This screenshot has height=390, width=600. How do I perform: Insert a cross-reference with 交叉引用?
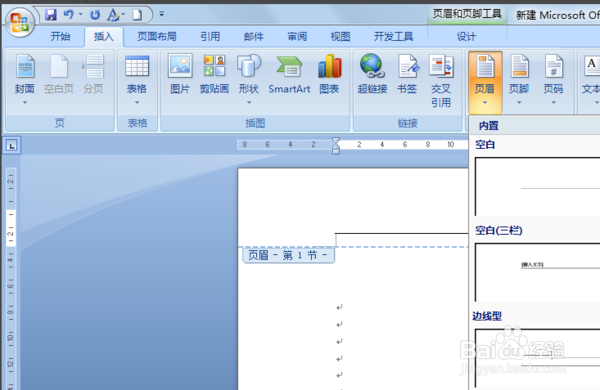(x=441, y=80)
